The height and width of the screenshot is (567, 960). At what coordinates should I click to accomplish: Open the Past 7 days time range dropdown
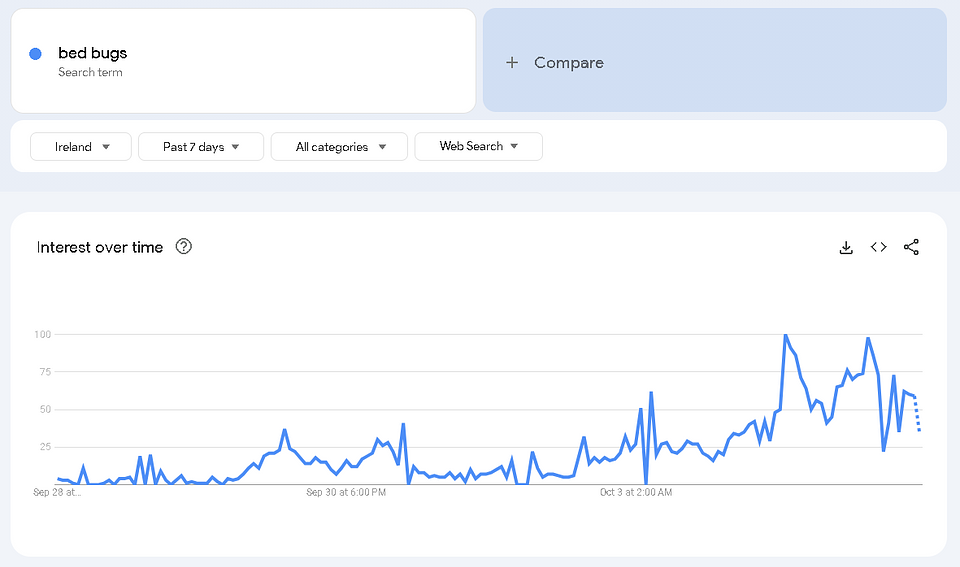[201, 147]
